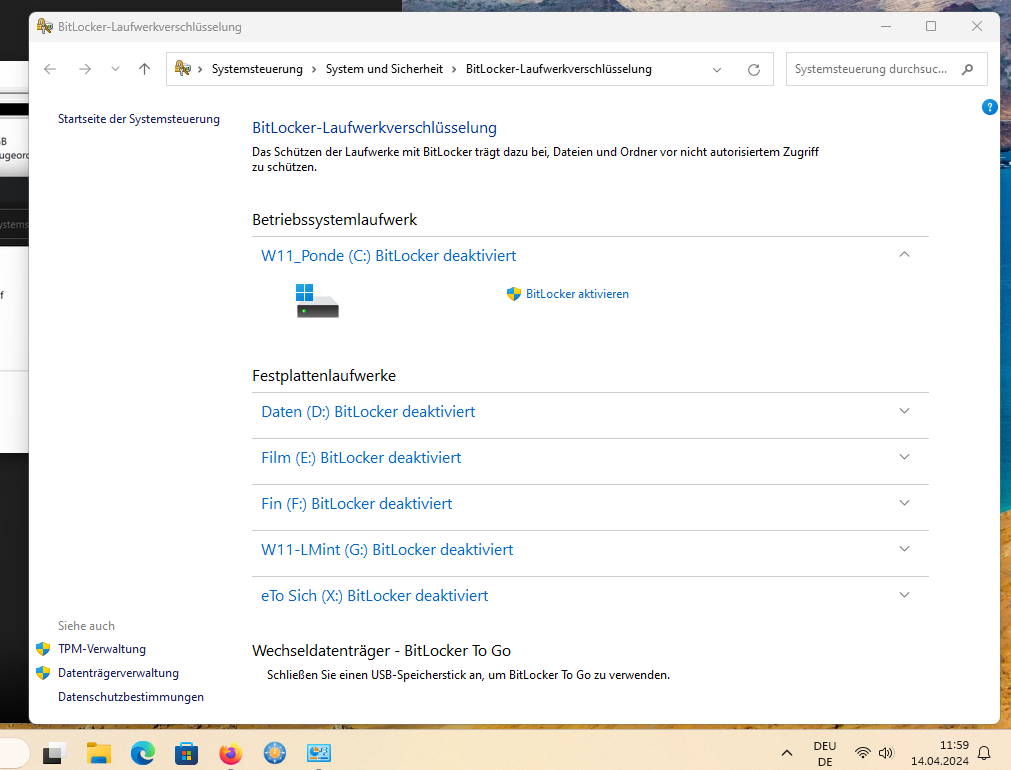Click window title bar BitLocker icon
This screenshot has height=770, width=1011.
coord(44,26)
